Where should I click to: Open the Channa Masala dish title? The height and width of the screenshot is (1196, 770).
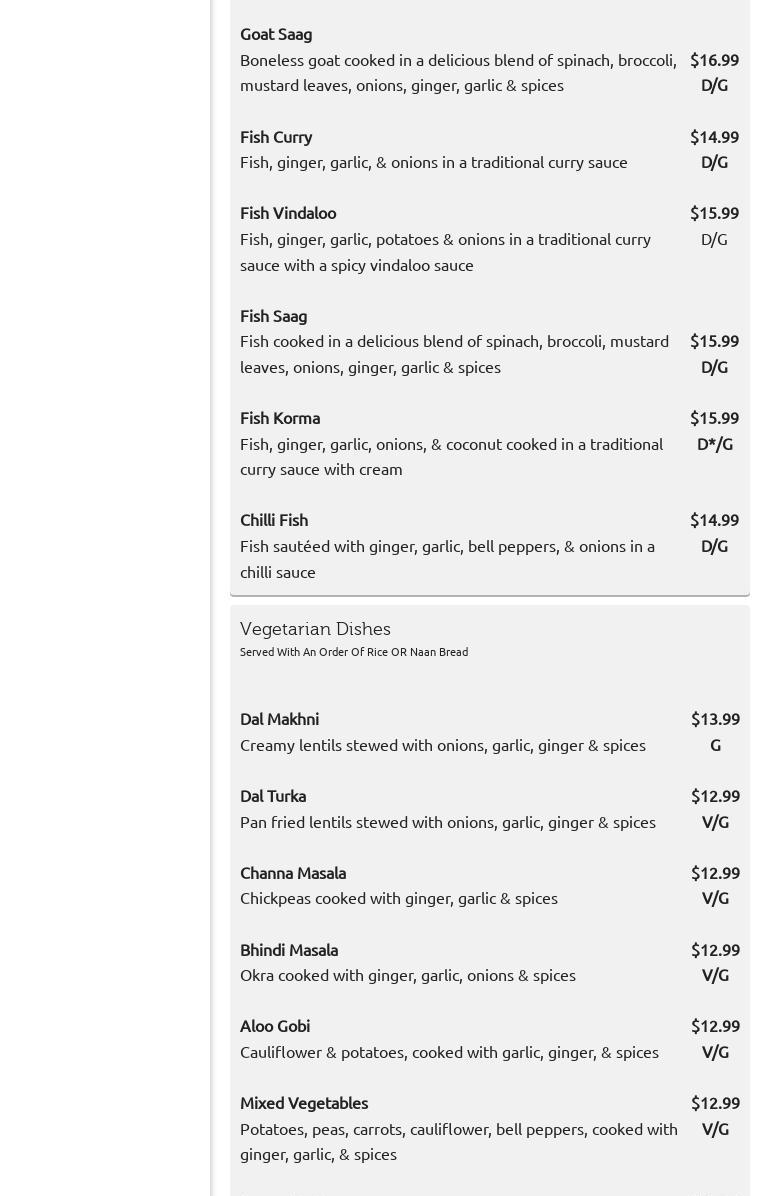293,873
